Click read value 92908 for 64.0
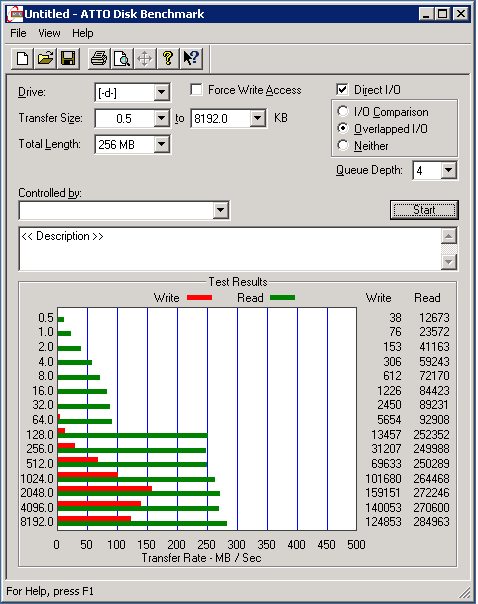The width and height of the screenshot is (478, 604). [x=434, y=420]
